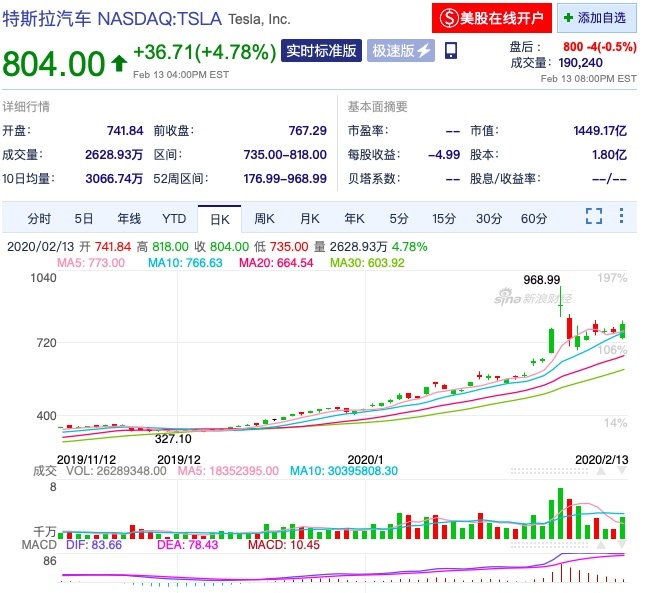The height and width of the screenshot is (593, 653).
Task: Click down triangle beside volume indicator handle
Action: pyautogui.click(x=621, y=471)
